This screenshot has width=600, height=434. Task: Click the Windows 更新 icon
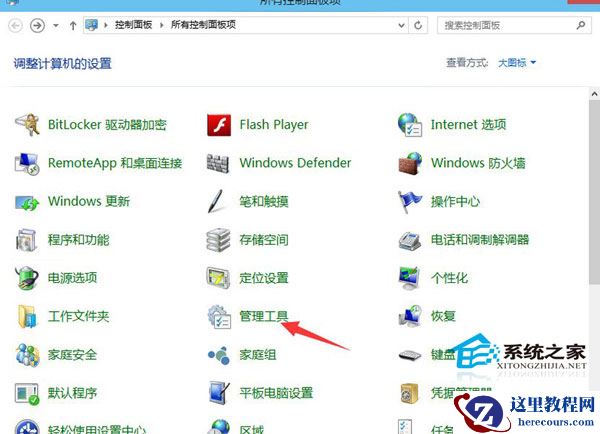tap(27, 202)
